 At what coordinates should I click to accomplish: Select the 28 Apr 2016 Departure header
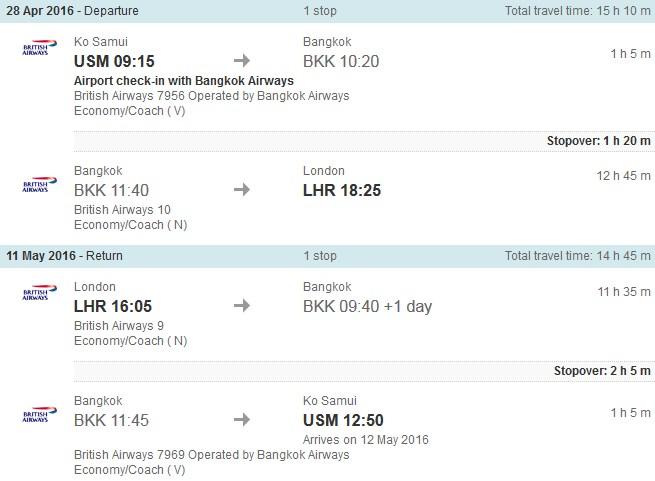(x=328, y=11)
